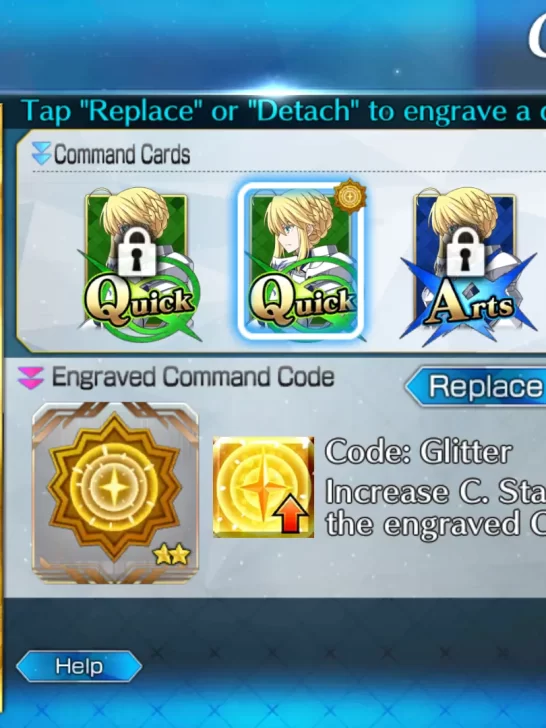Click the Command Cards header label

122,154
